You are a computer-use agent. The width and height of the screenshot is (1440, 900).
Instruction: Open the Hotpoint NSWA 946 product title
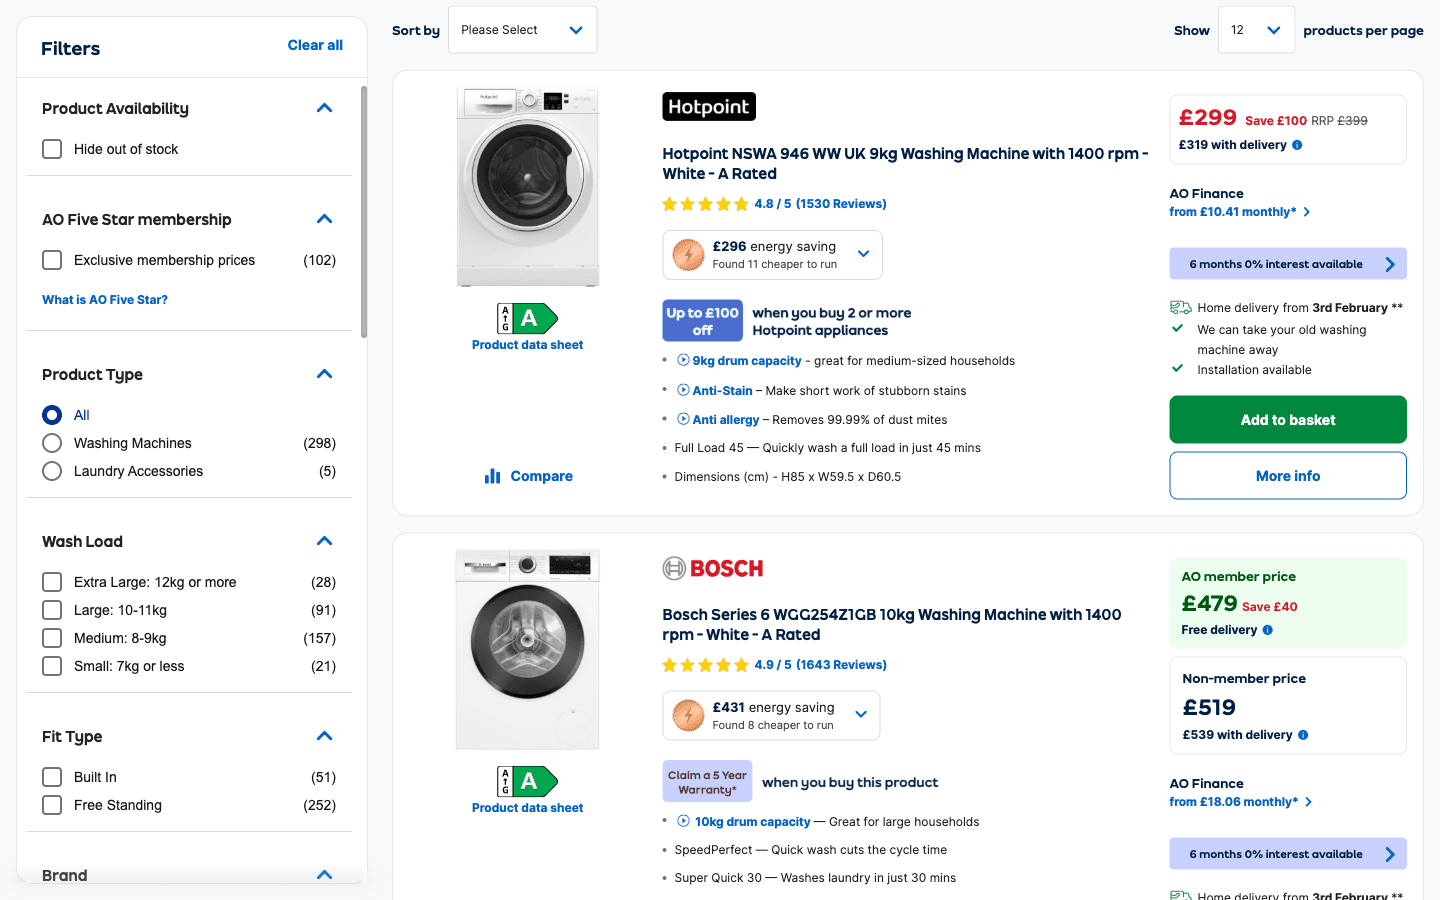[x=905, y=163]
